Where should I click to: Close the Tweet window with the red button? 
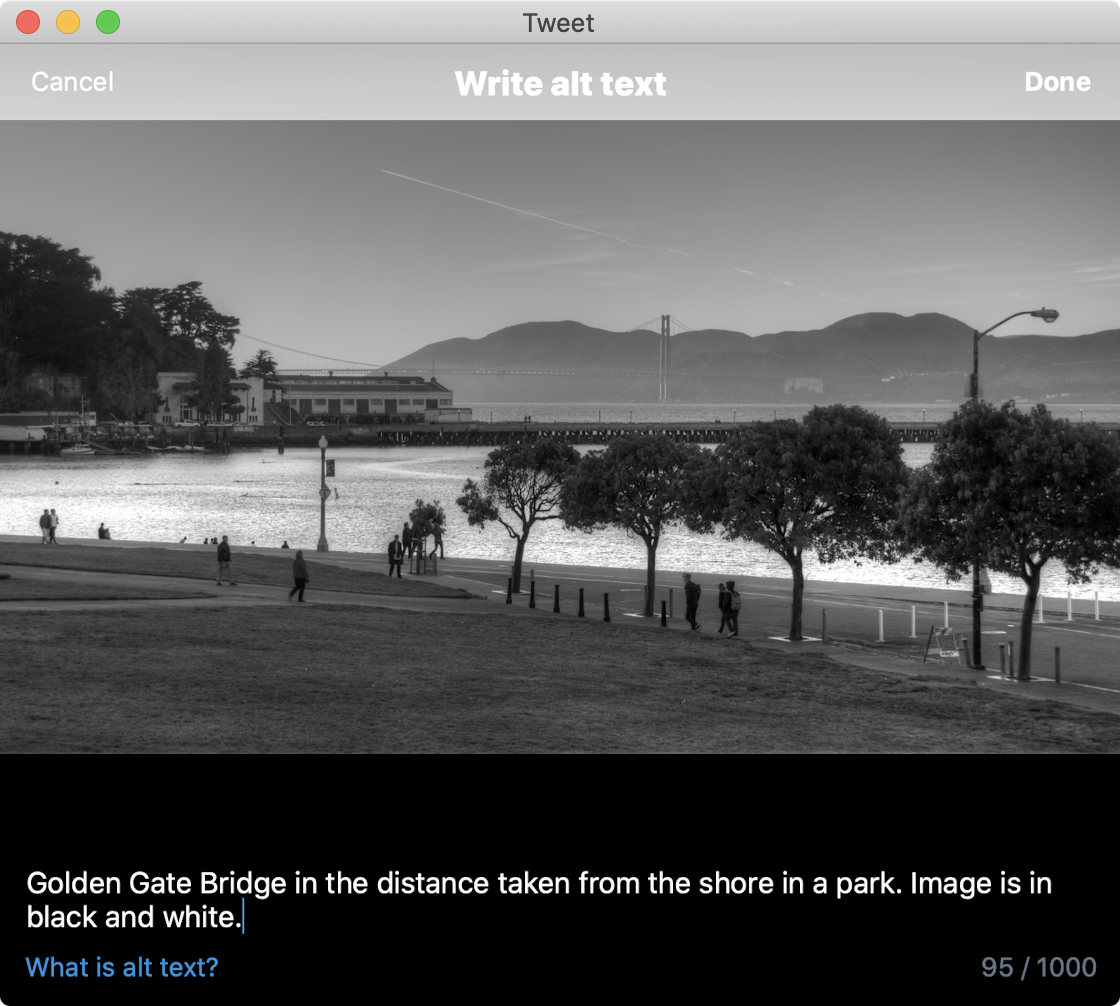[x=28, y=22]
